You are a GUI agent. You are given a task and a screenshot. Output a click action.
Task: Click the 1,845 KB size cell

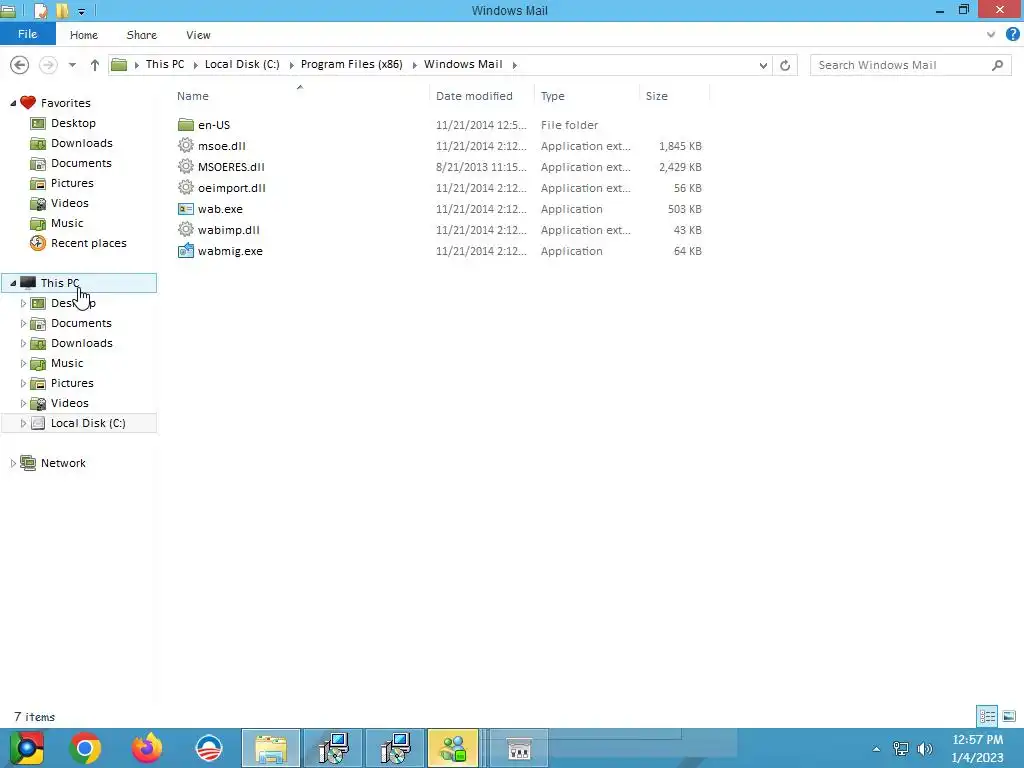point(680,146)
